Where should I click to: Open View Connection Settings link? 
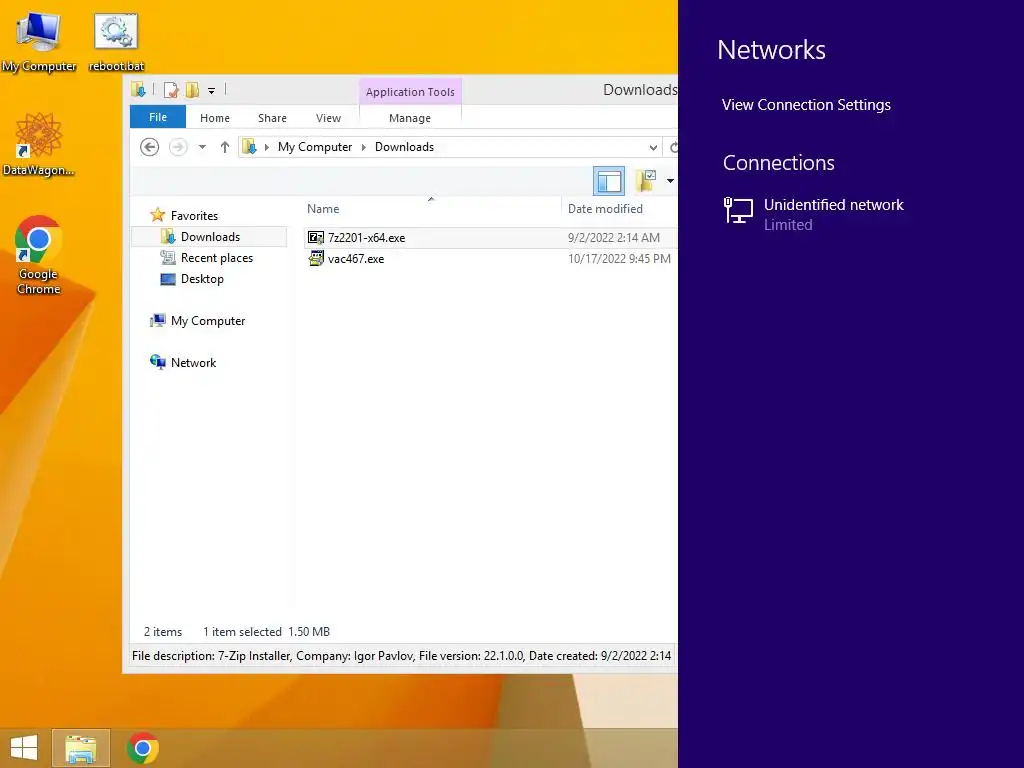[806, 104]
